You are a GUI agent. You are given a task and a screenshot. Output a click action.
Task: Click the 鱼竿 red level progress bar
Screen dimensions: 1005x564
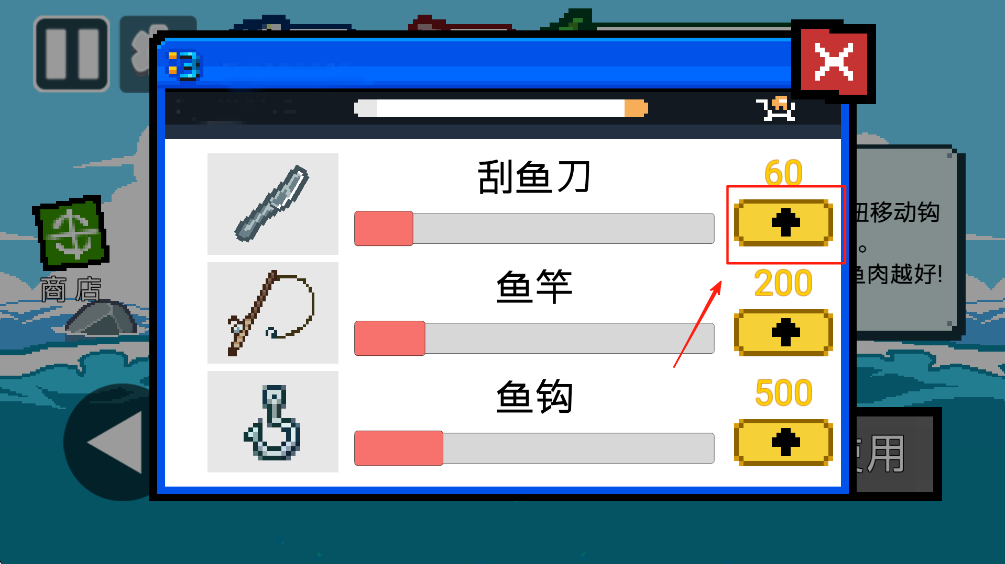pyautogui.click(x=535, y=338)
